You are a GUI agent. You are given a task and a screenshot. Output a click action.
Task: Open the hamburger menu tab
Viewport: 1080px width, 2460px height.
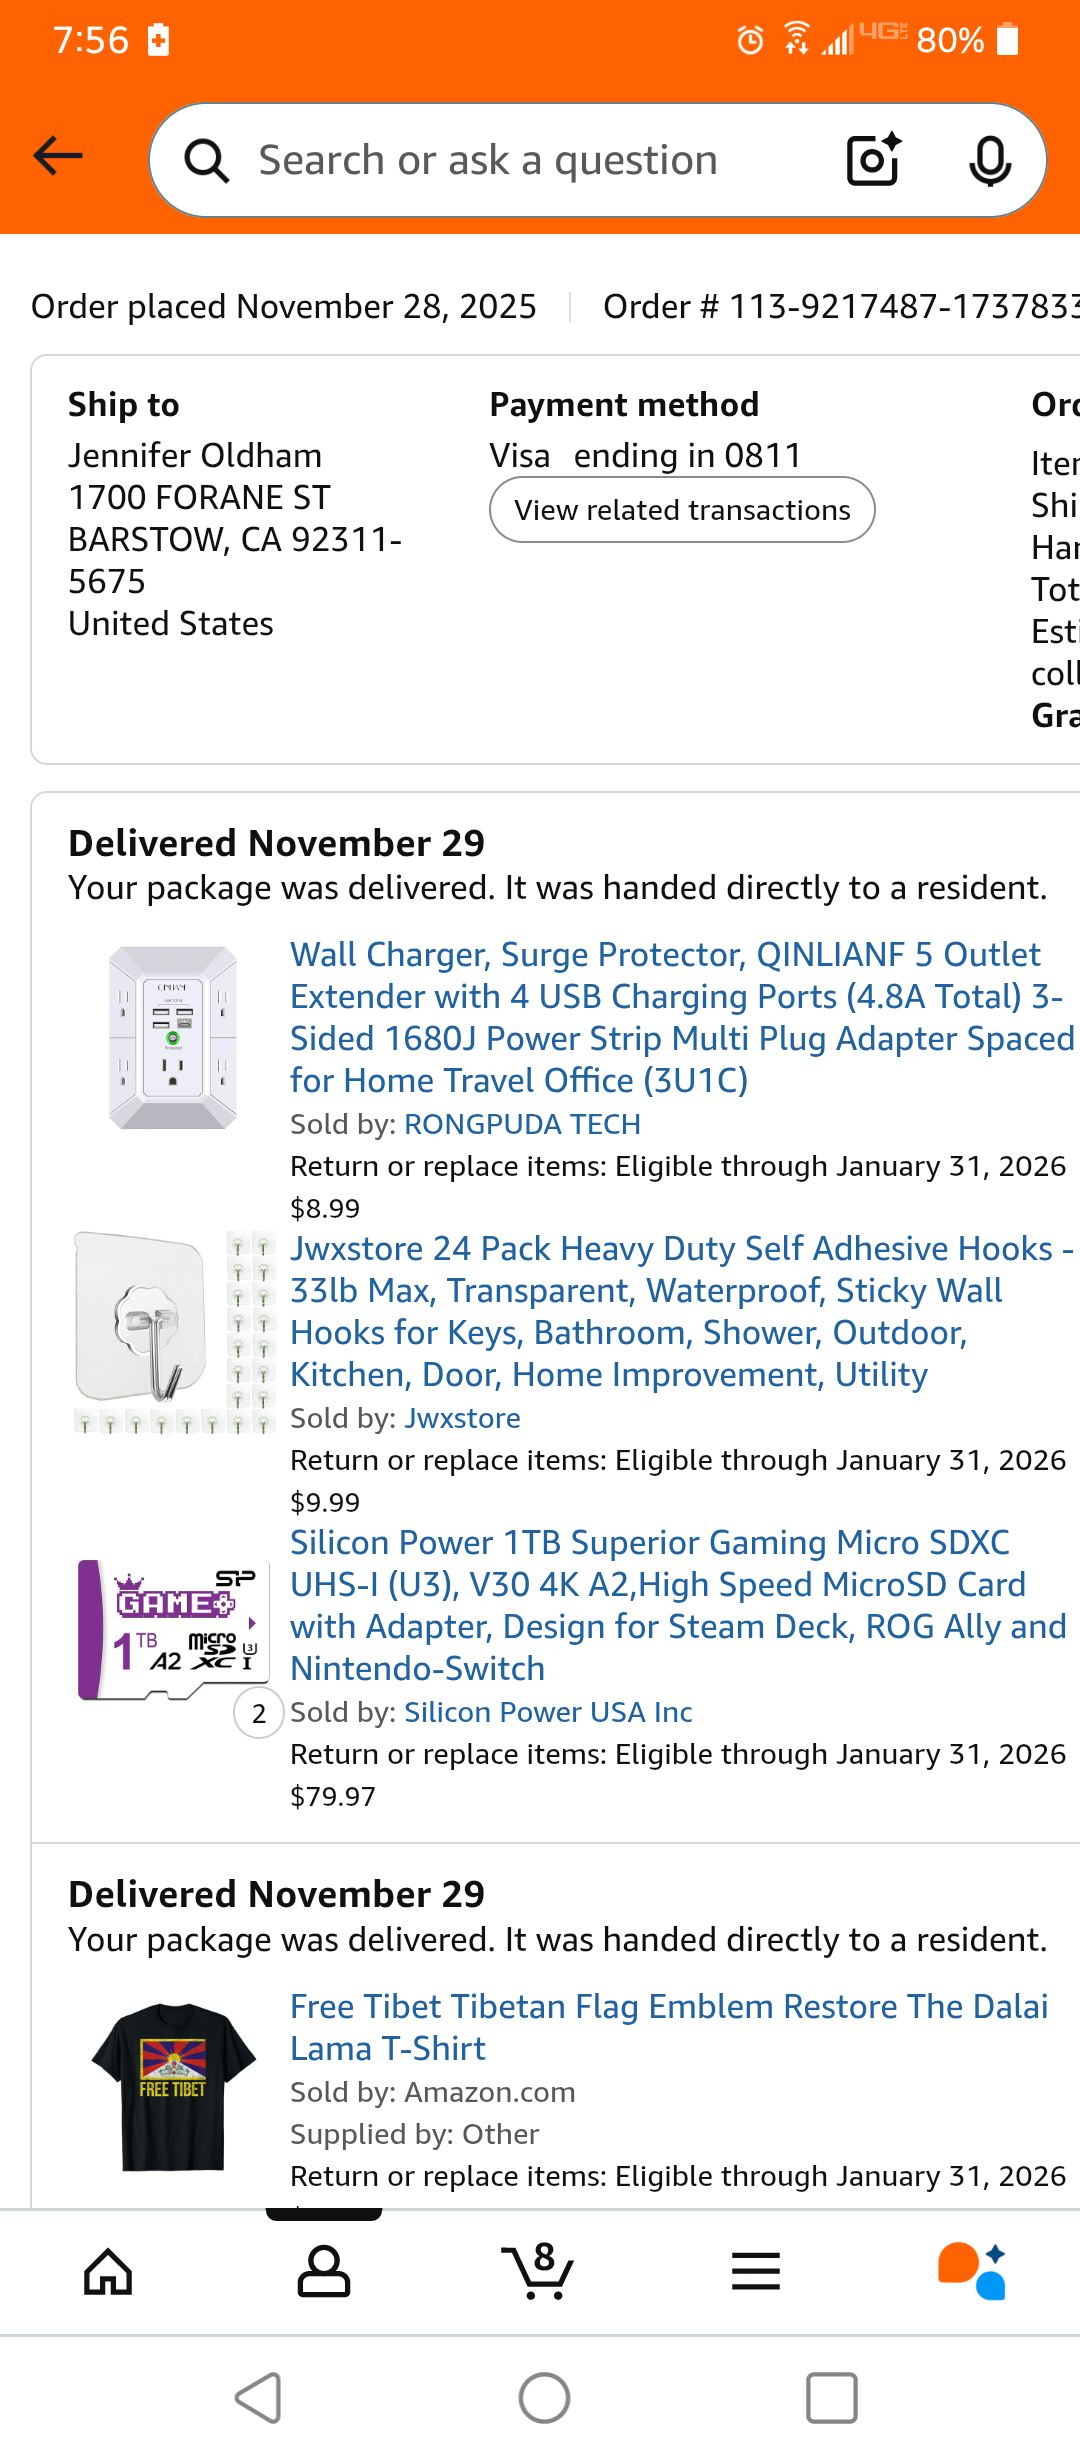click(x=756, y=2272)
